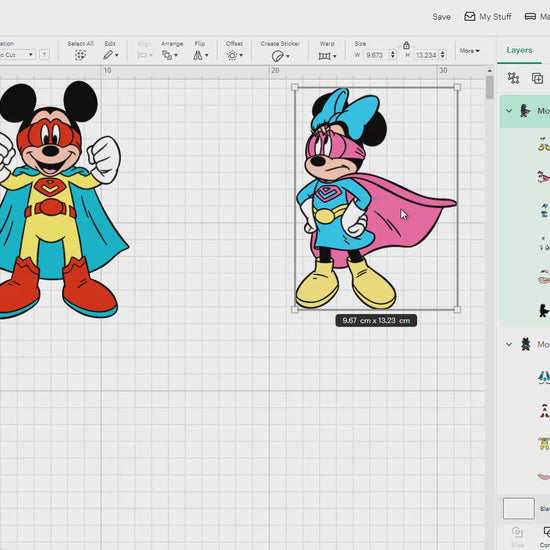The image size is (550, 550).
Task: Open the Arrange dropdown arrow
Action: (x=176, y=55)
